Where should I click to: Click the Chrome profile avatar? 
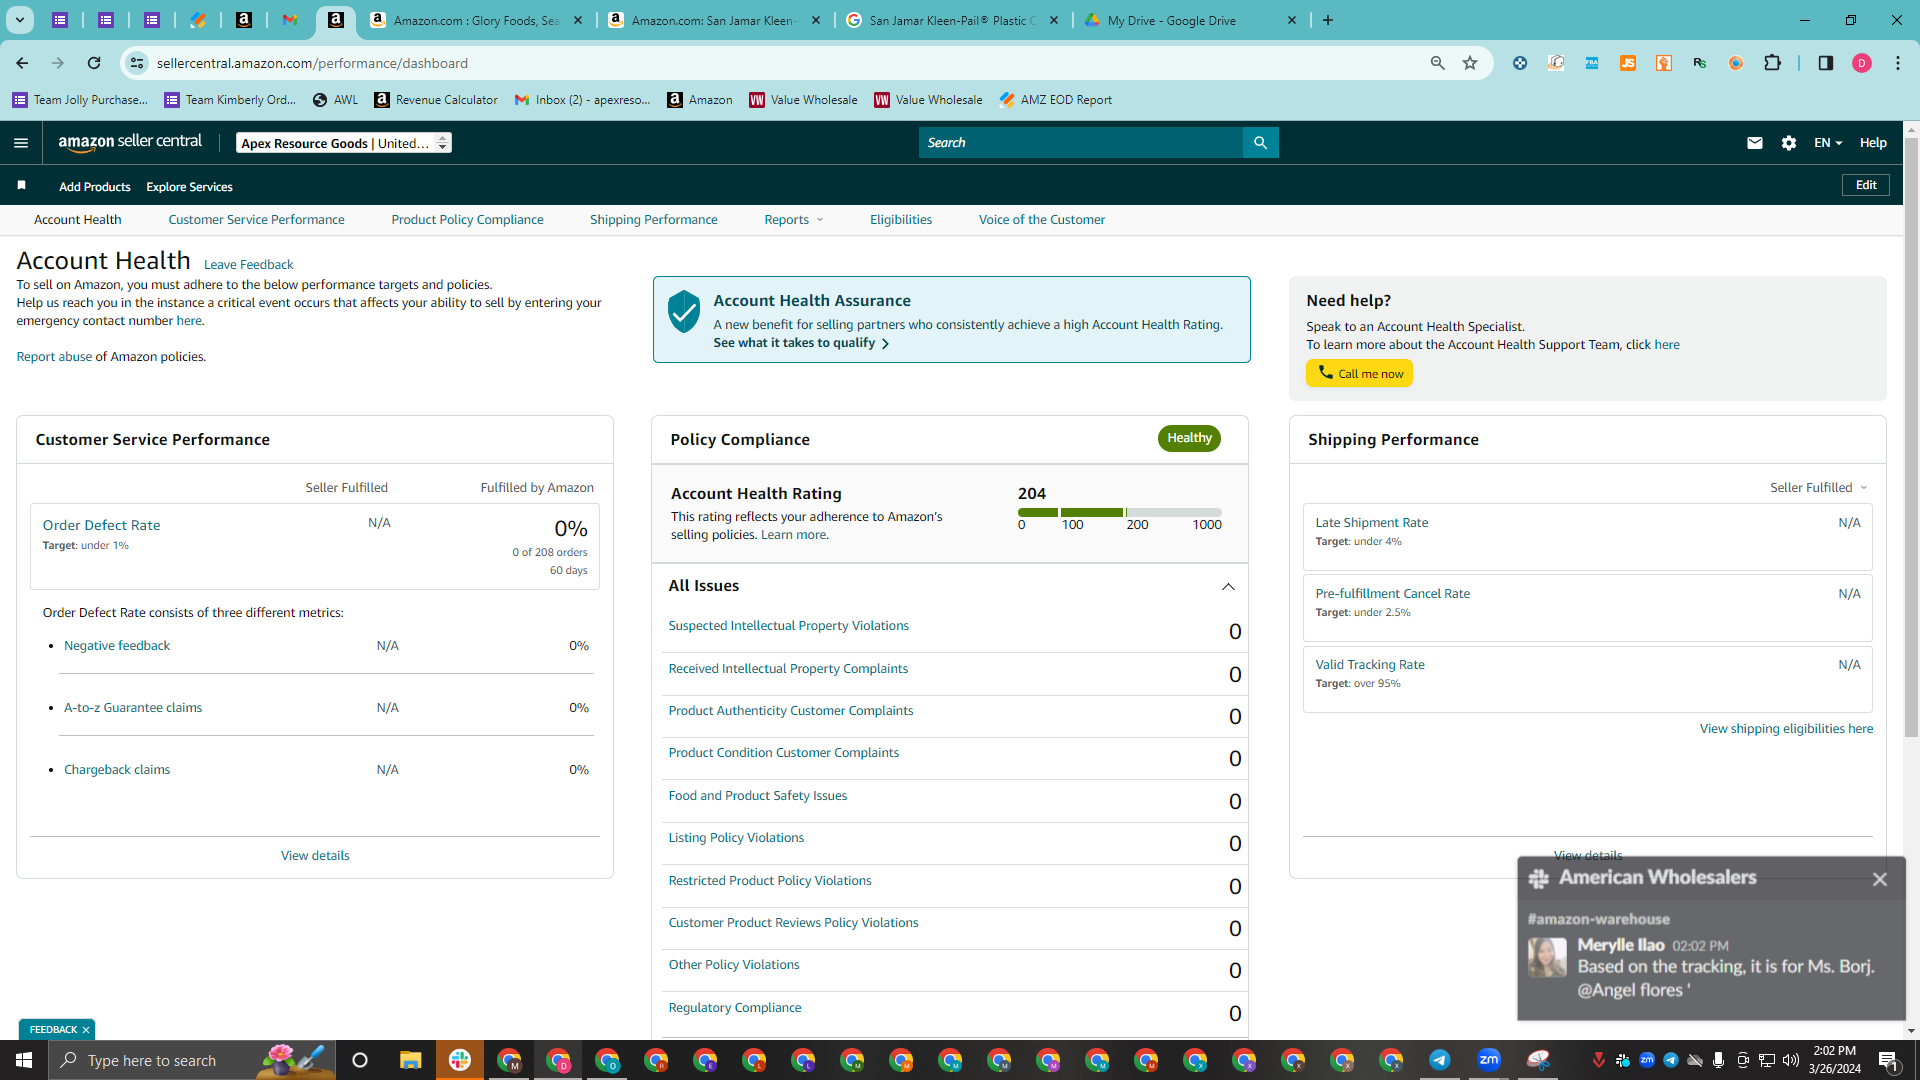click(x=1862, y=63)
